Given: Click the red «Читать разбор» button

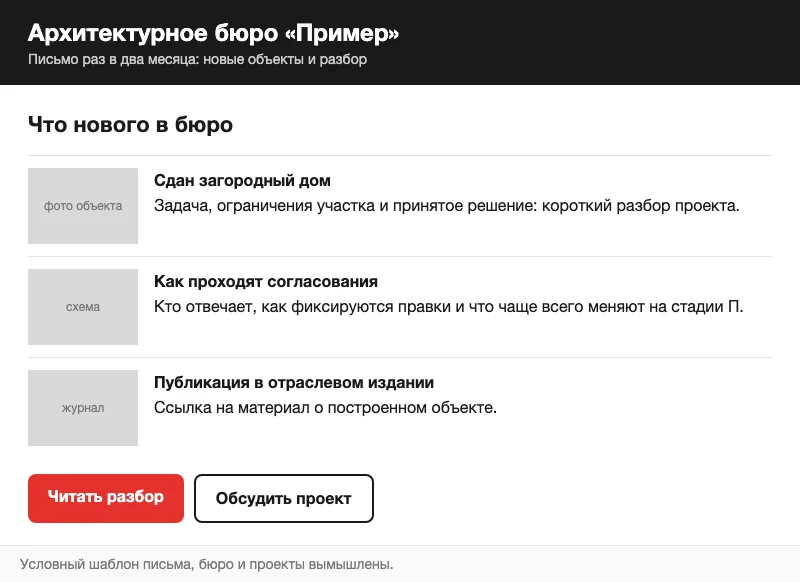Looking at the screenshot, I should click(x=106, y=498).
